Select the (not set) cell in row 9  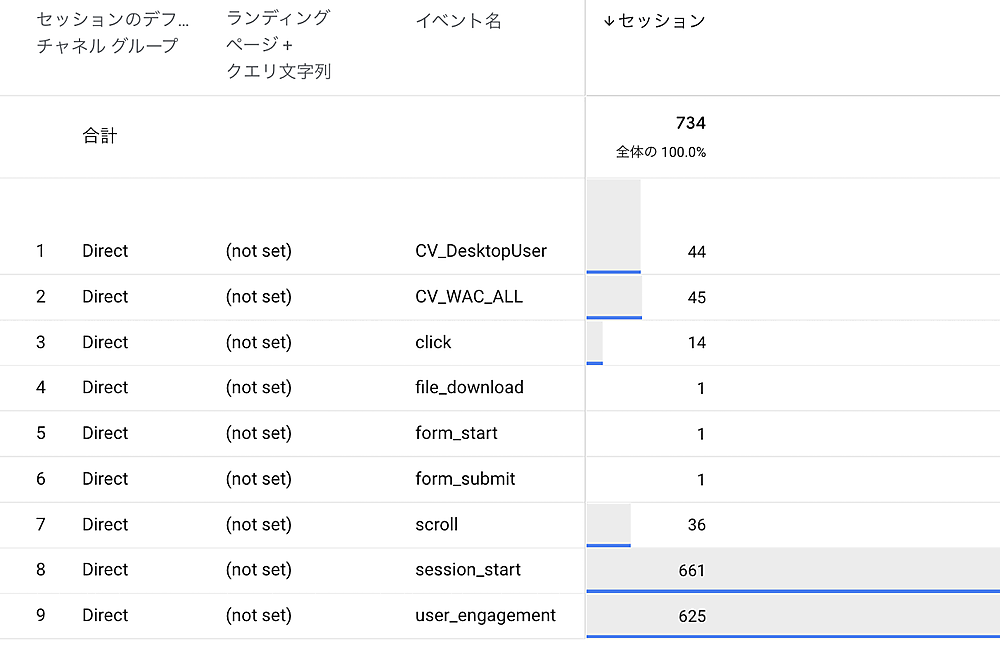(x=259, y=616)
